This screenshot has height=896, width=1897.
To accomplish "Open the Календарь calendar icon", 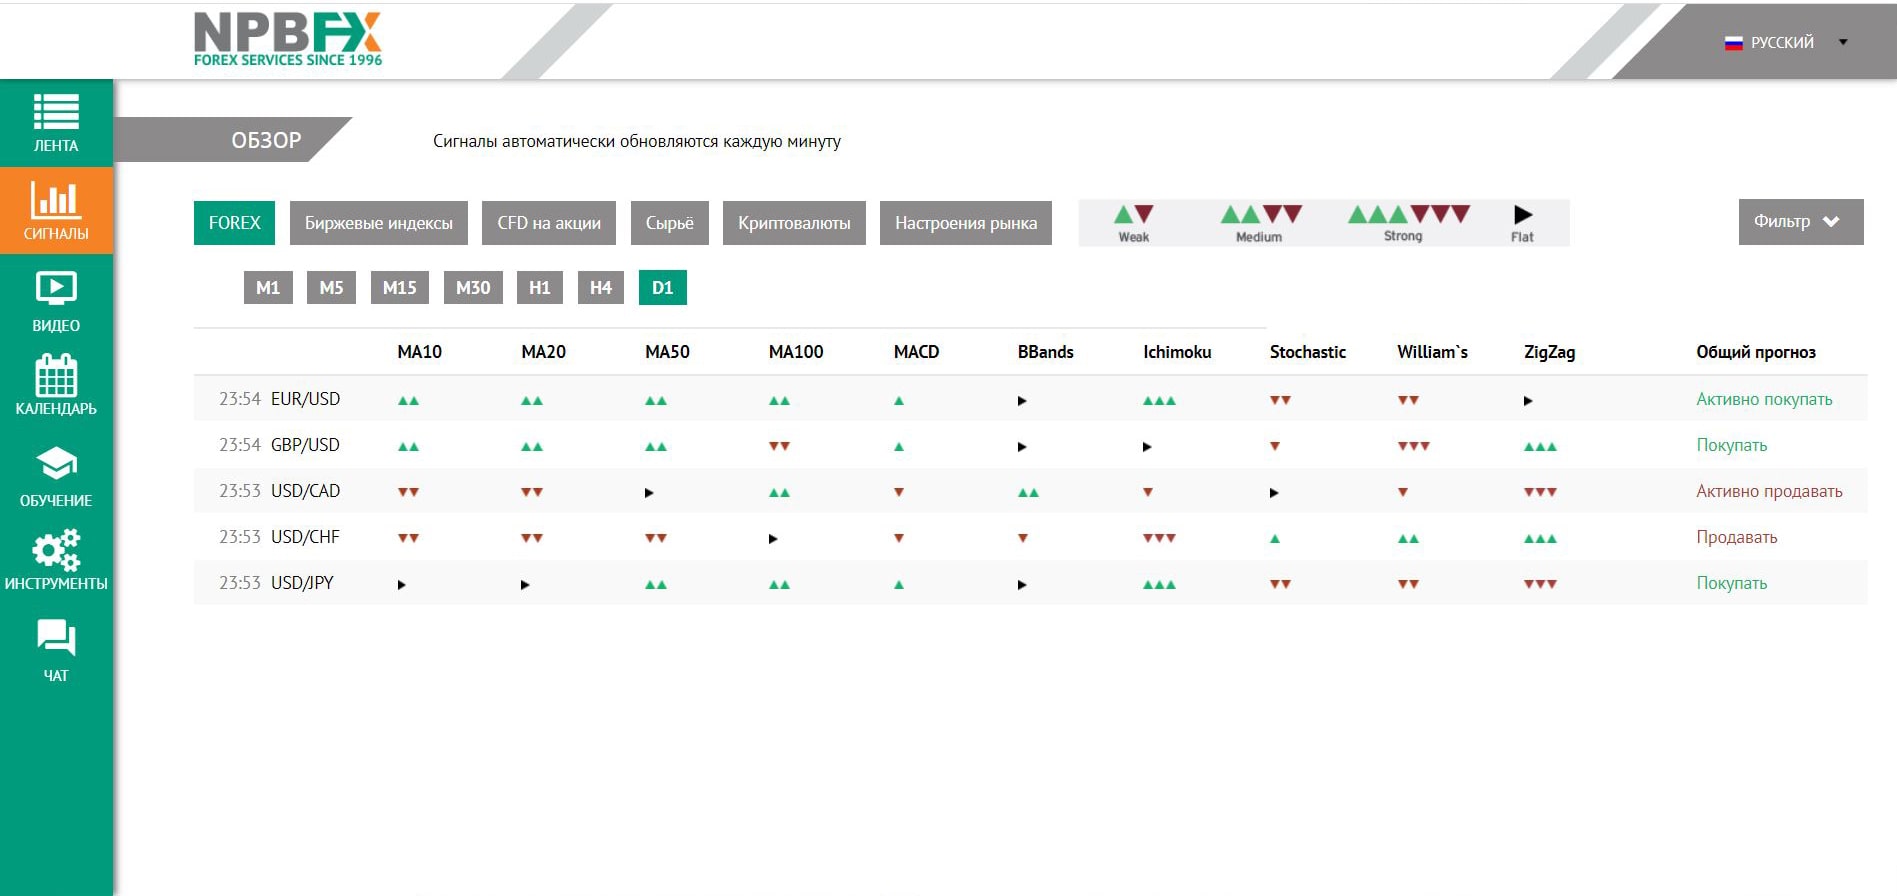I will pyautogui.click(x=56, y=375).
